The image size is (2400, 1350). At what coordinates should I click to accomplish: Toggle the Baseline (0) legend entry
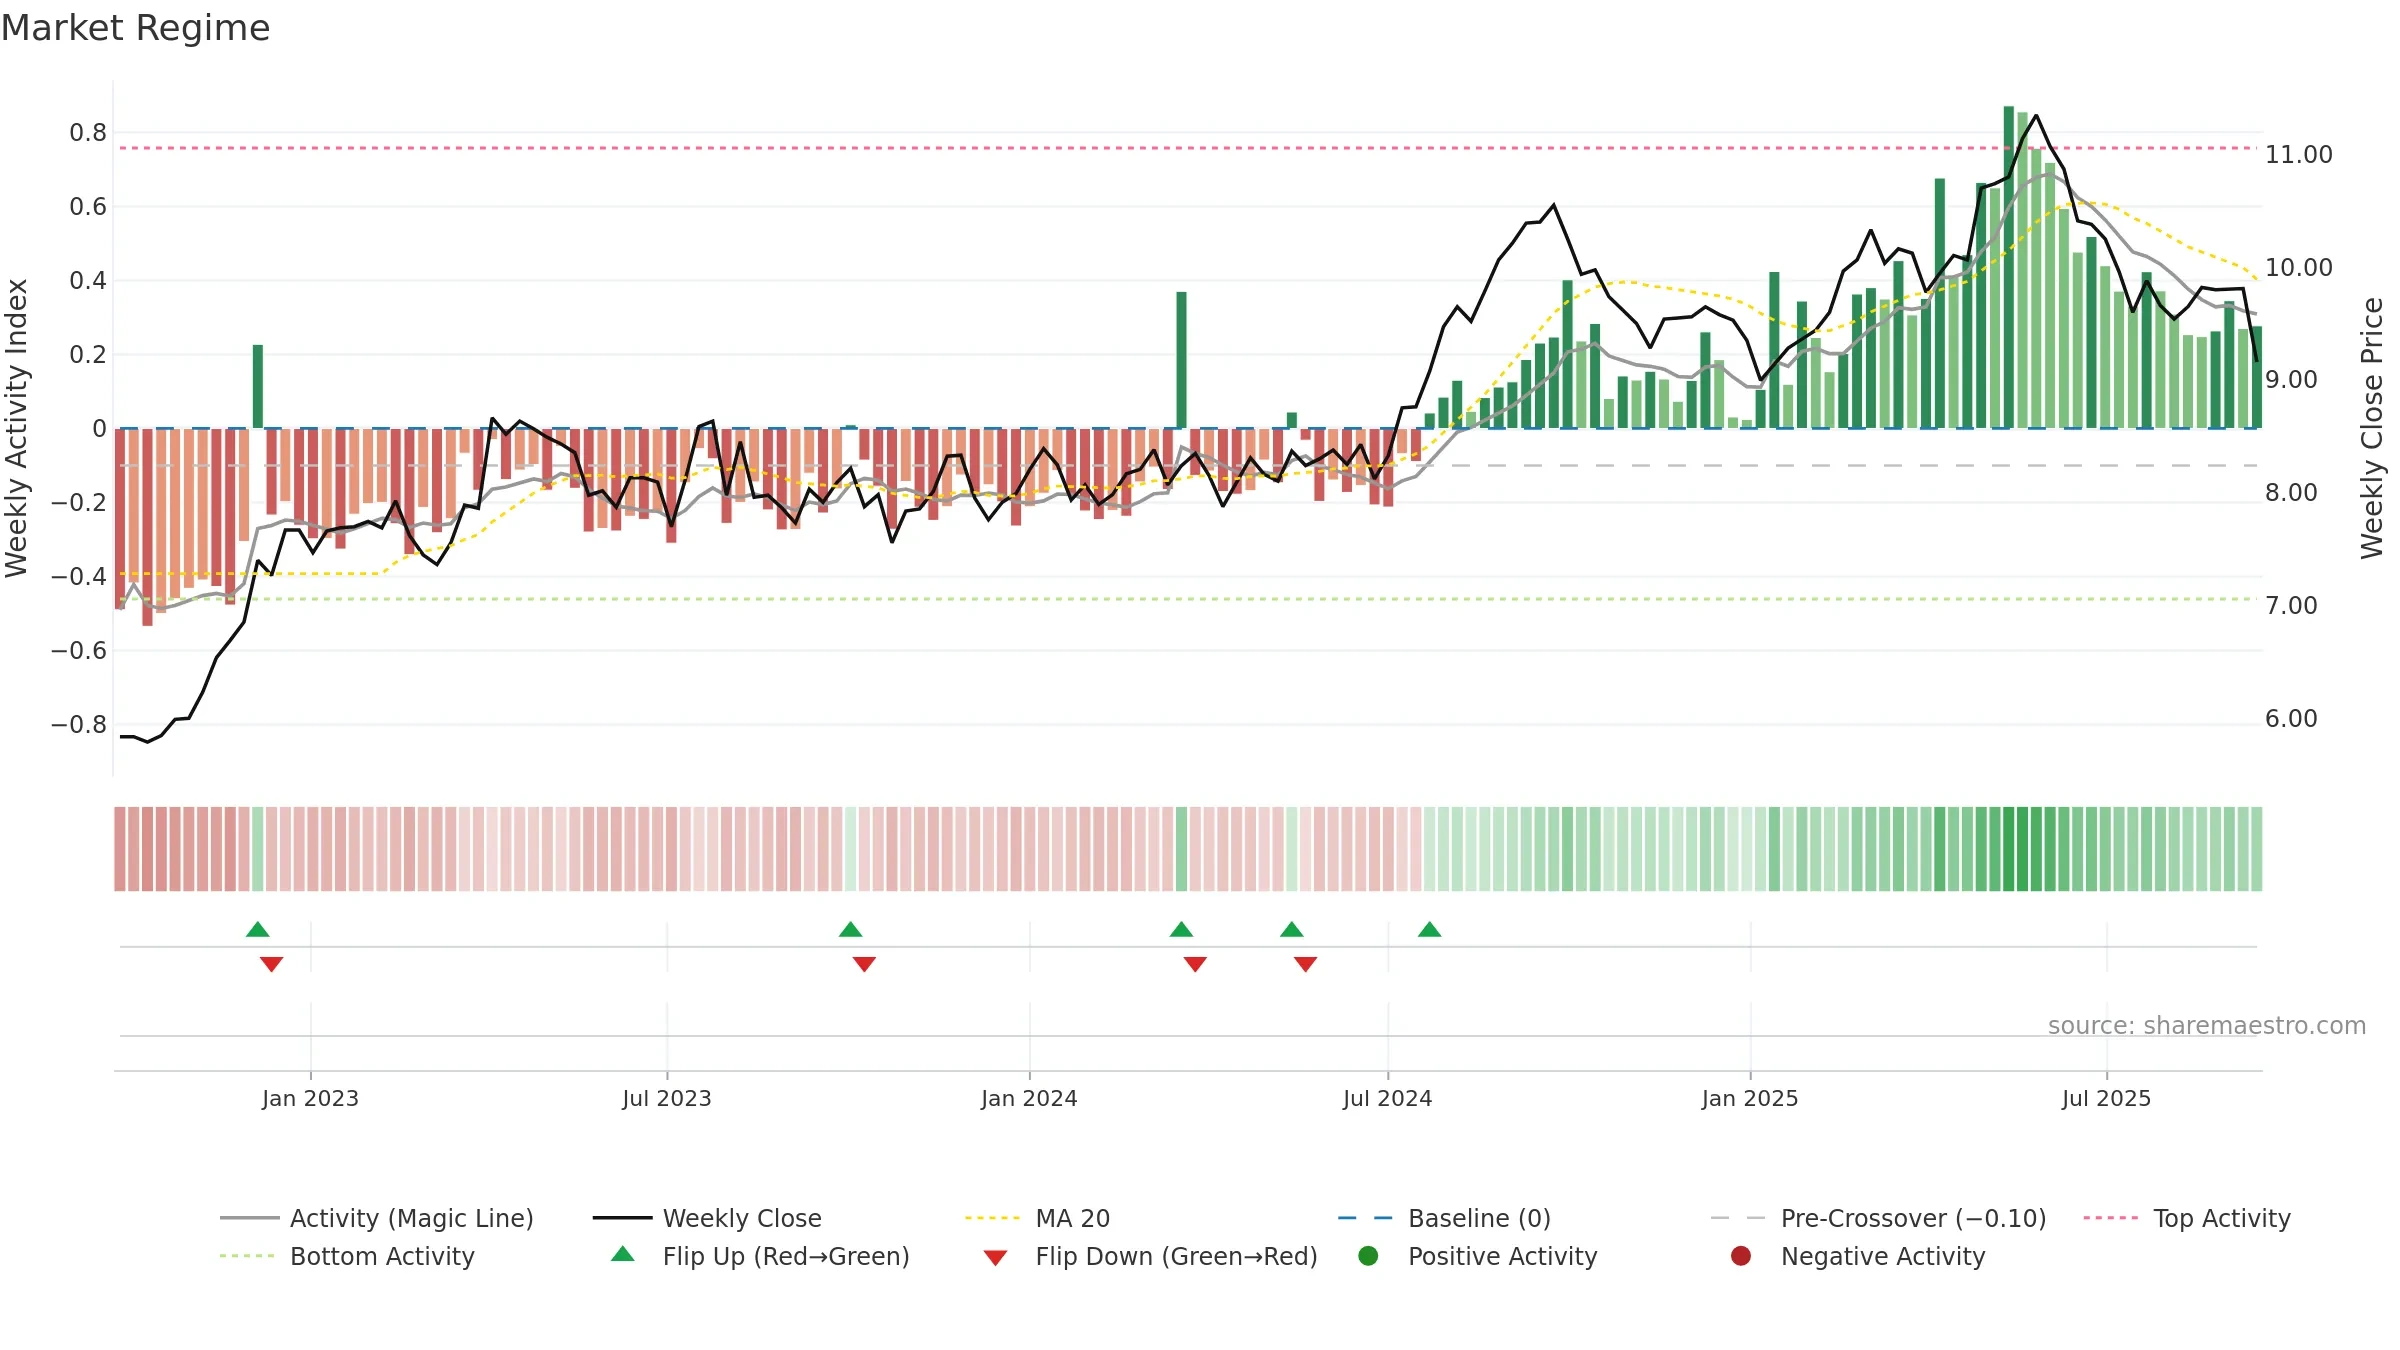point(1444,1218)
